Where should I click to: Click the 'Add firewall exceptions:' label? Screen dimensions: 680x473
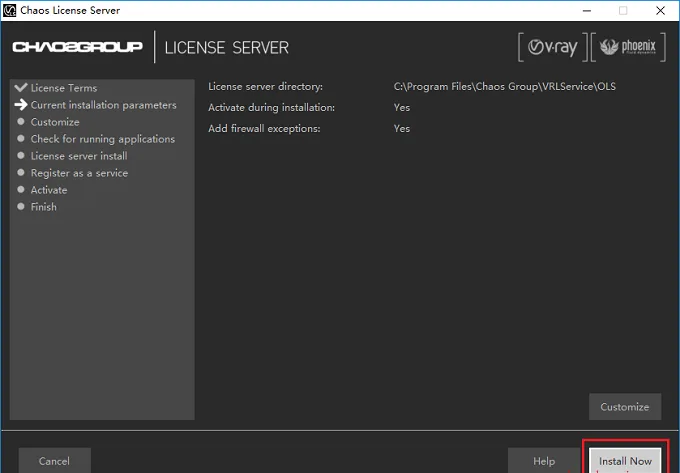point(264,128)
